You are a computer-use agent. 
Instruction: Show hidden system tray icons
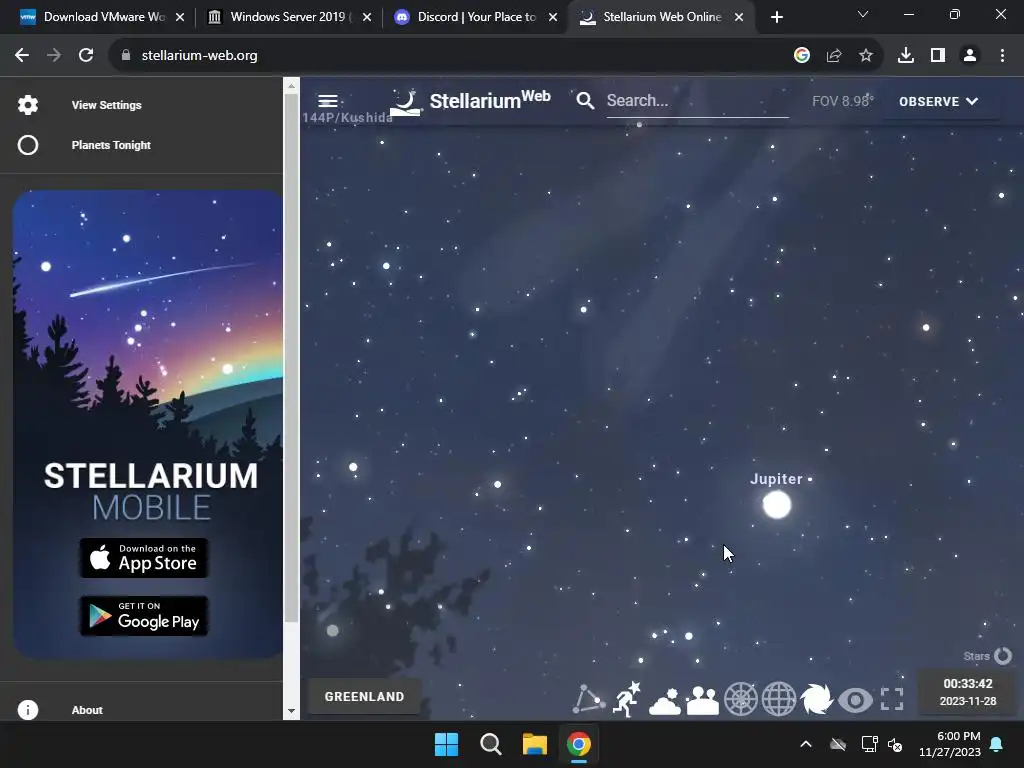[x=806, y=744]
